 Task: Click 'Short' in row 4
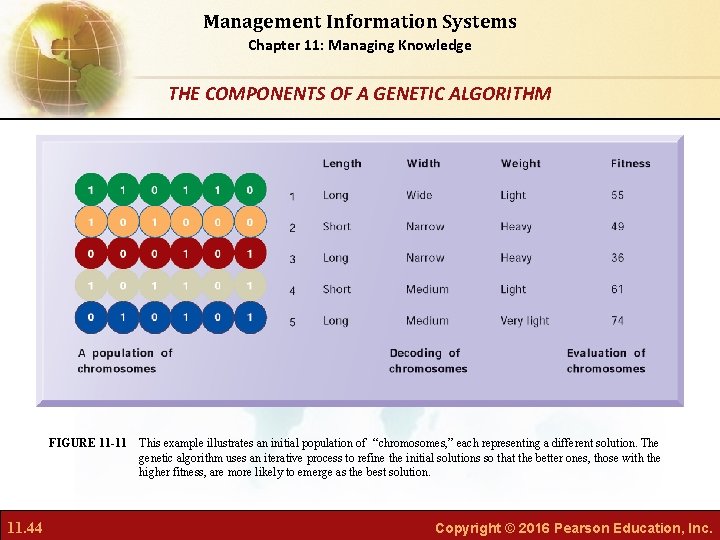point(337,289)
